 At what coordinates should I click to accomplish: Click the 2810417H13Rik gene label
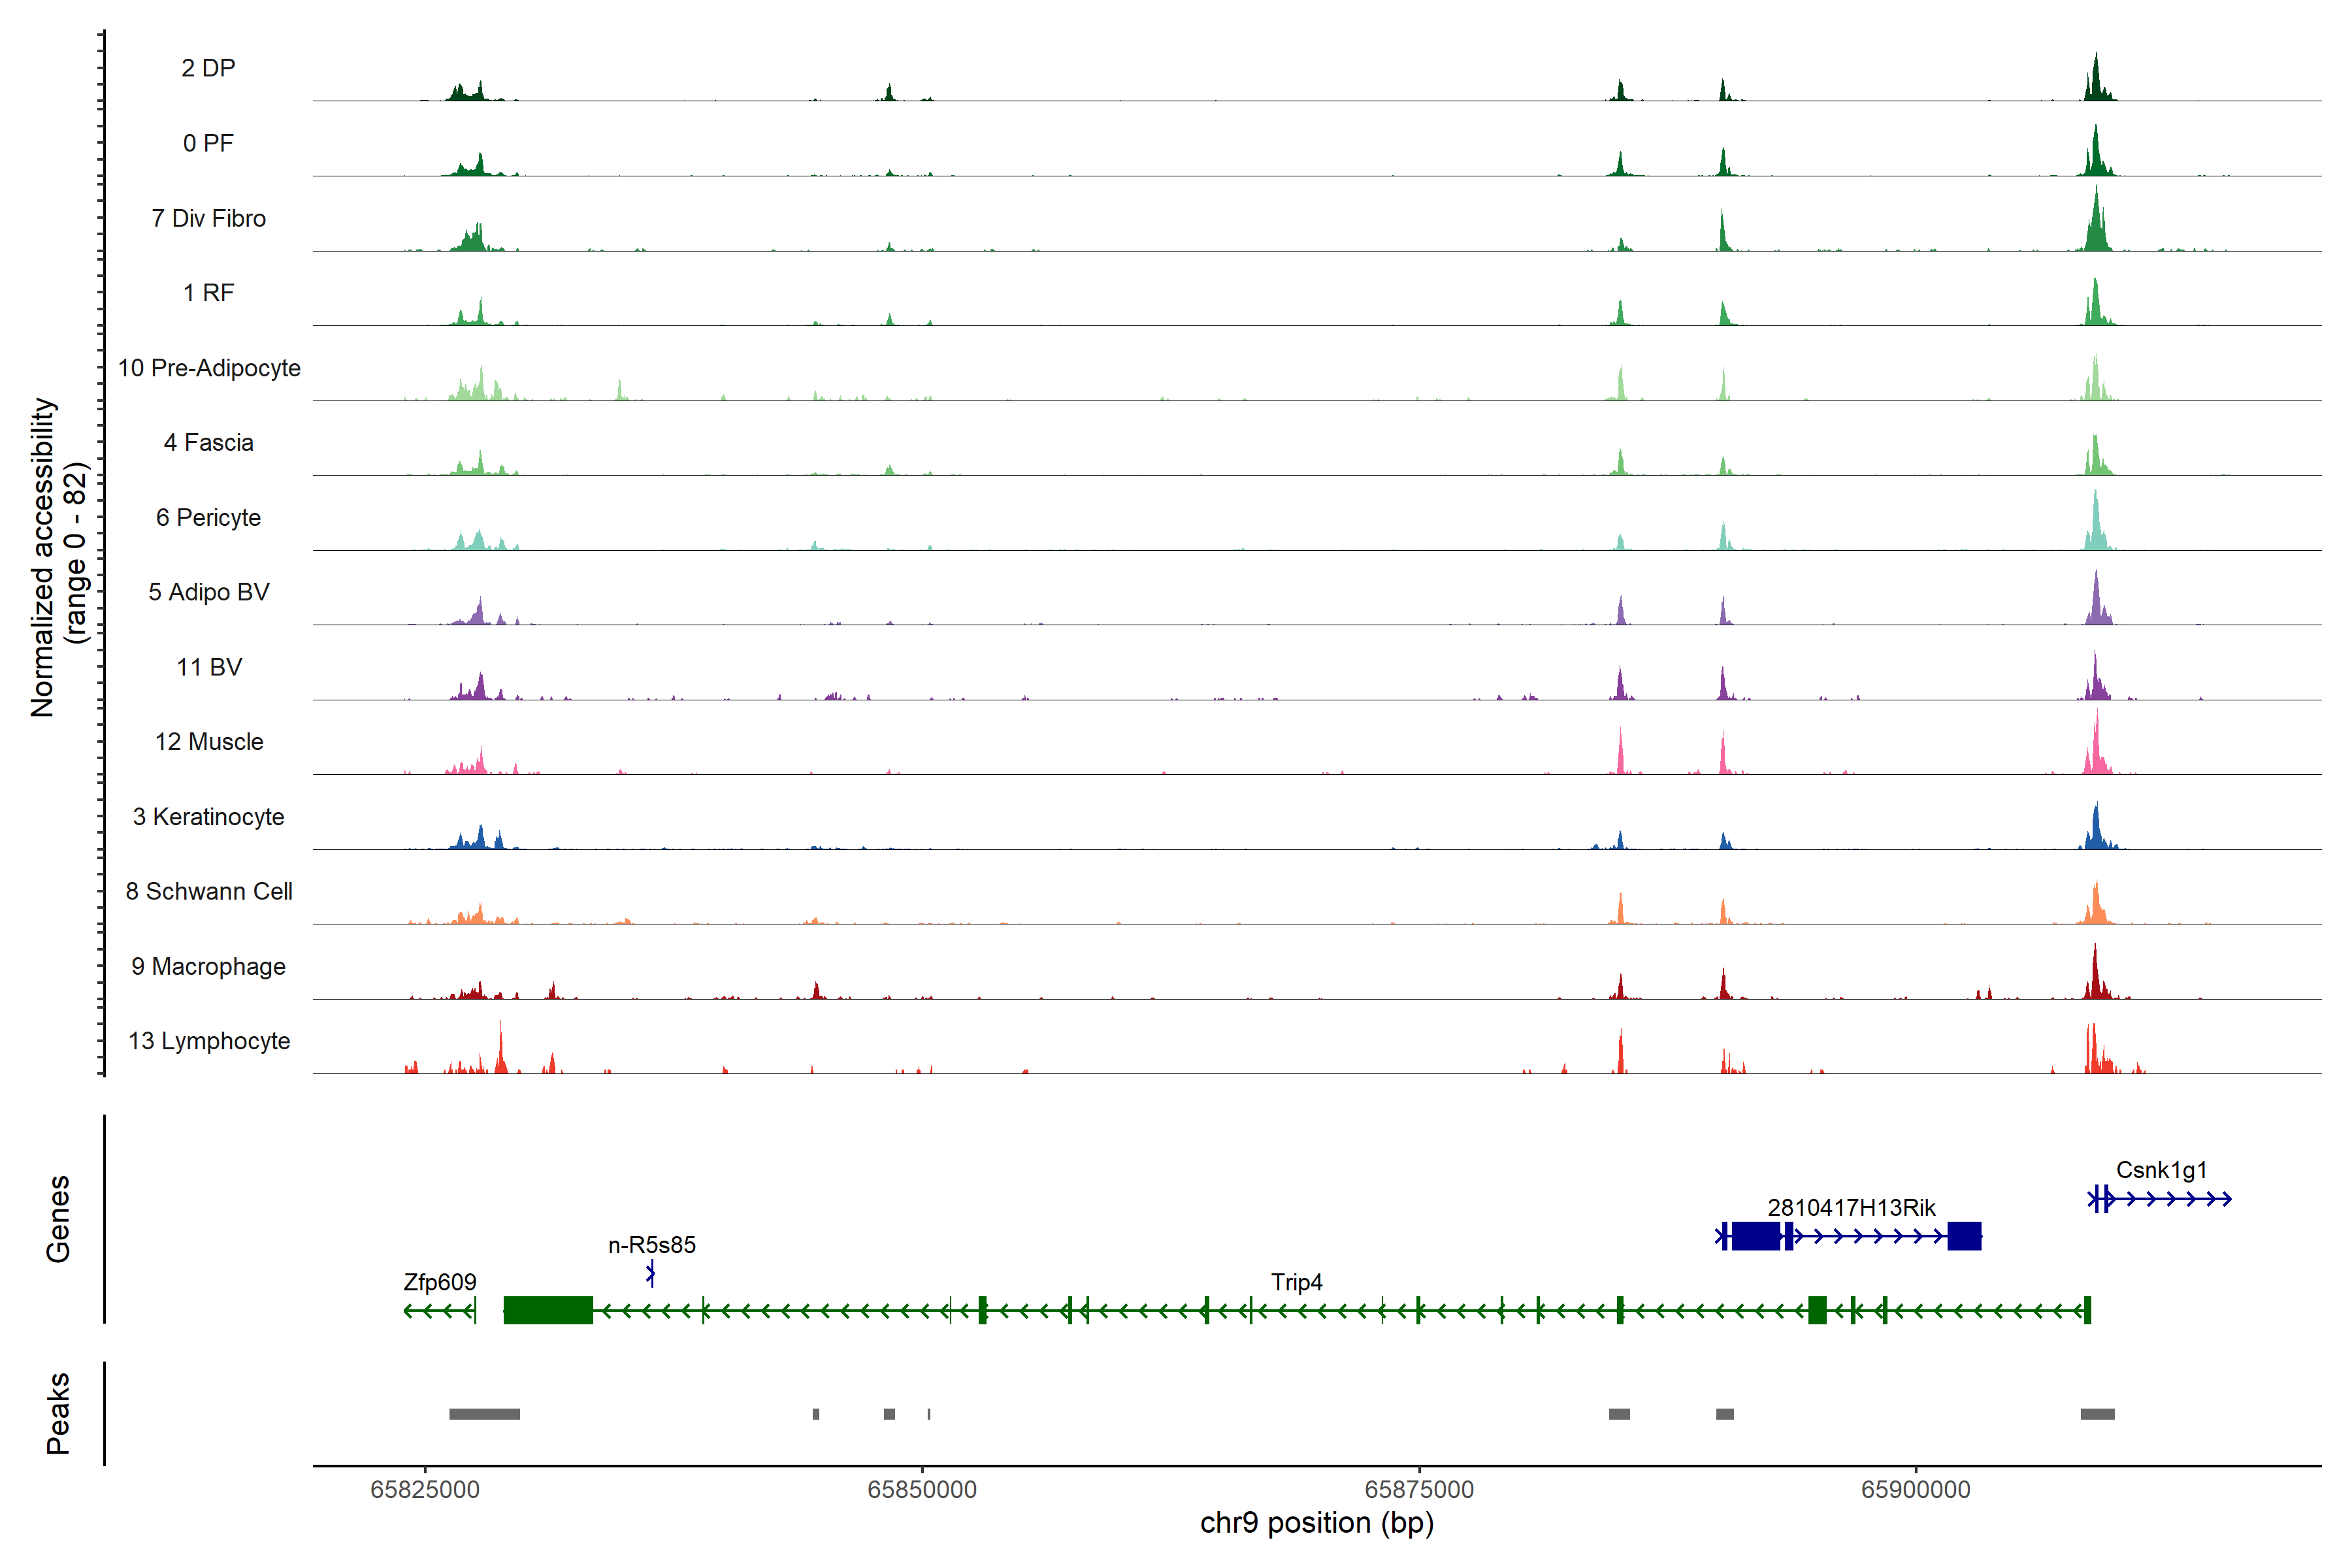pos(1851,1207)
